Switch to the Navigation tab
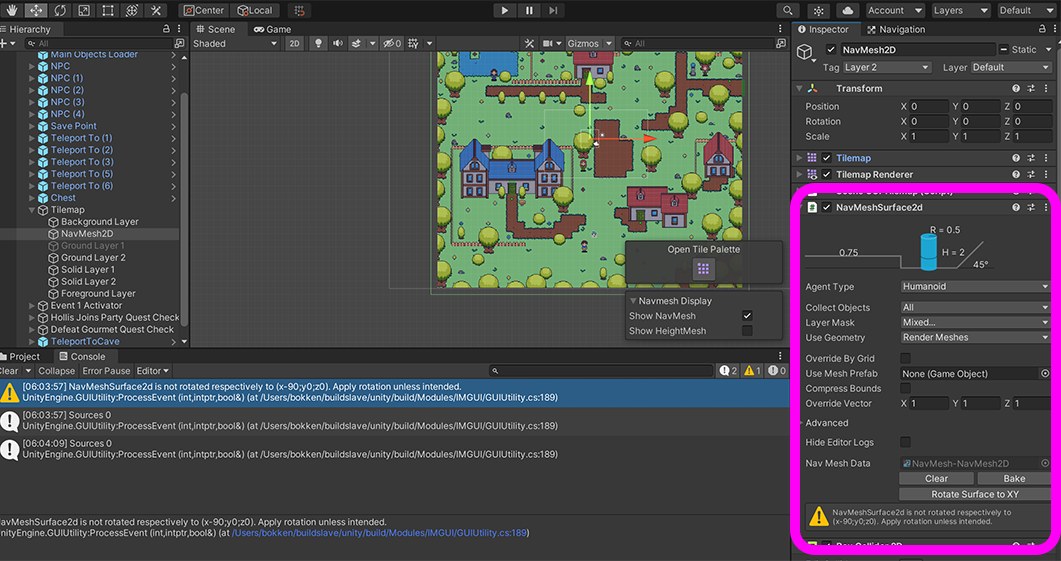The height and width of the screenshot is (561, 1061). pos(895,29)
